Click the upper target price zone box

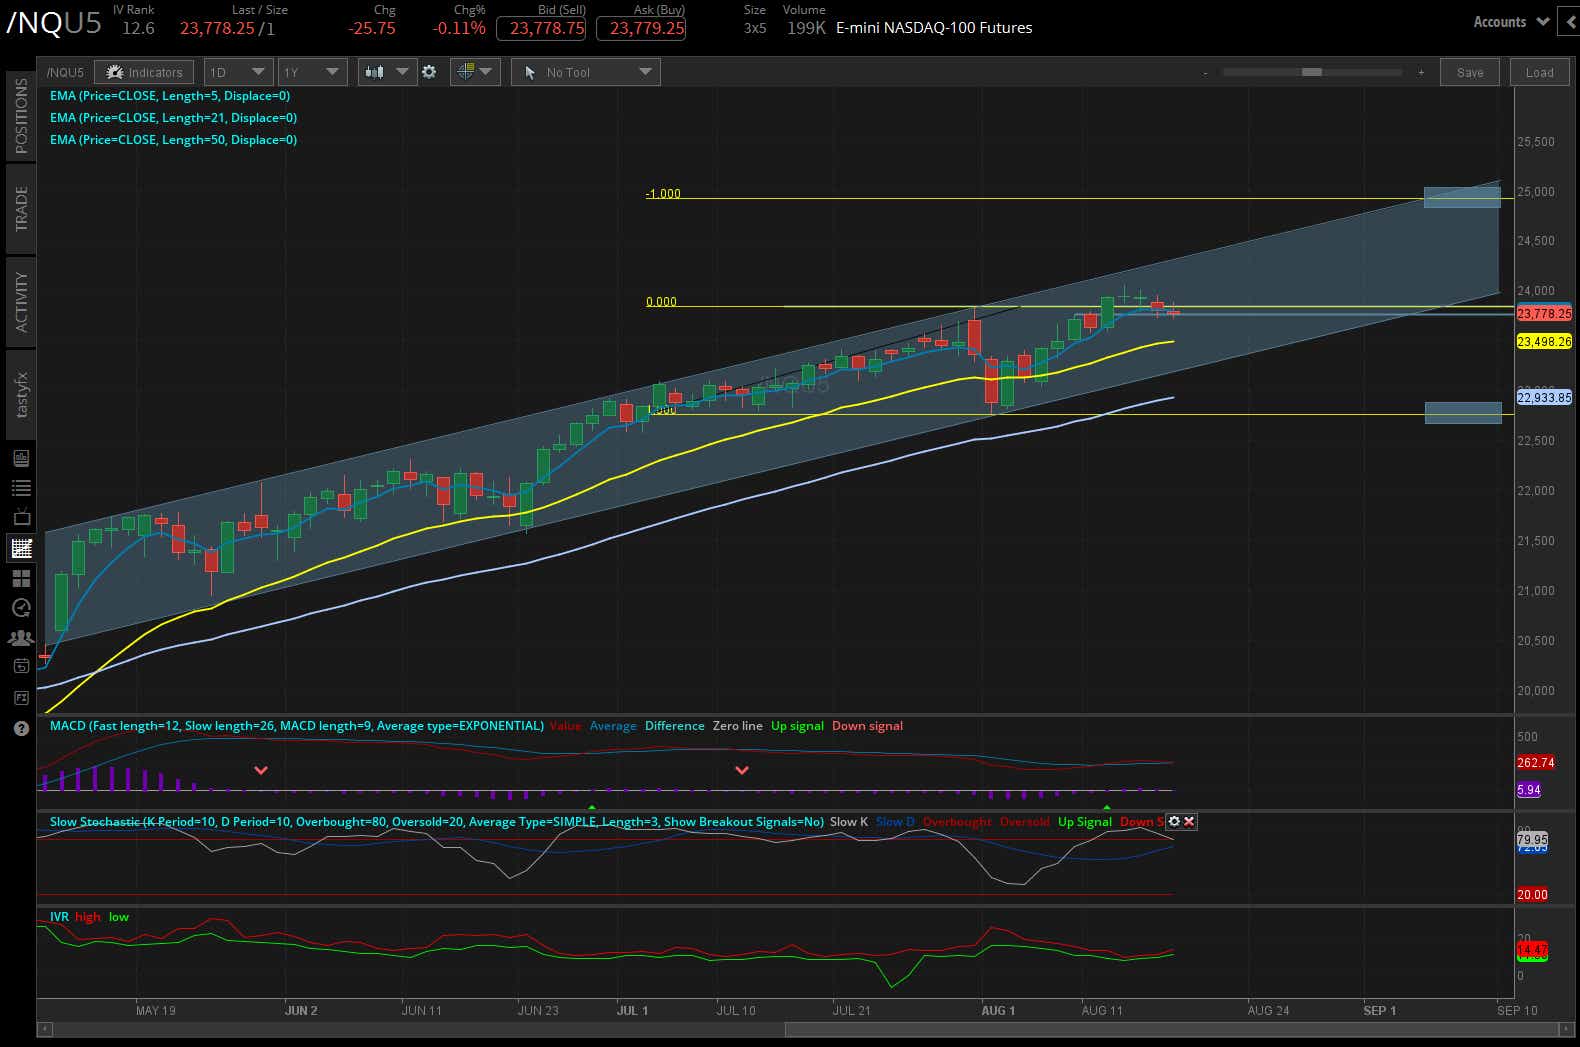[x=1462, y=197]
